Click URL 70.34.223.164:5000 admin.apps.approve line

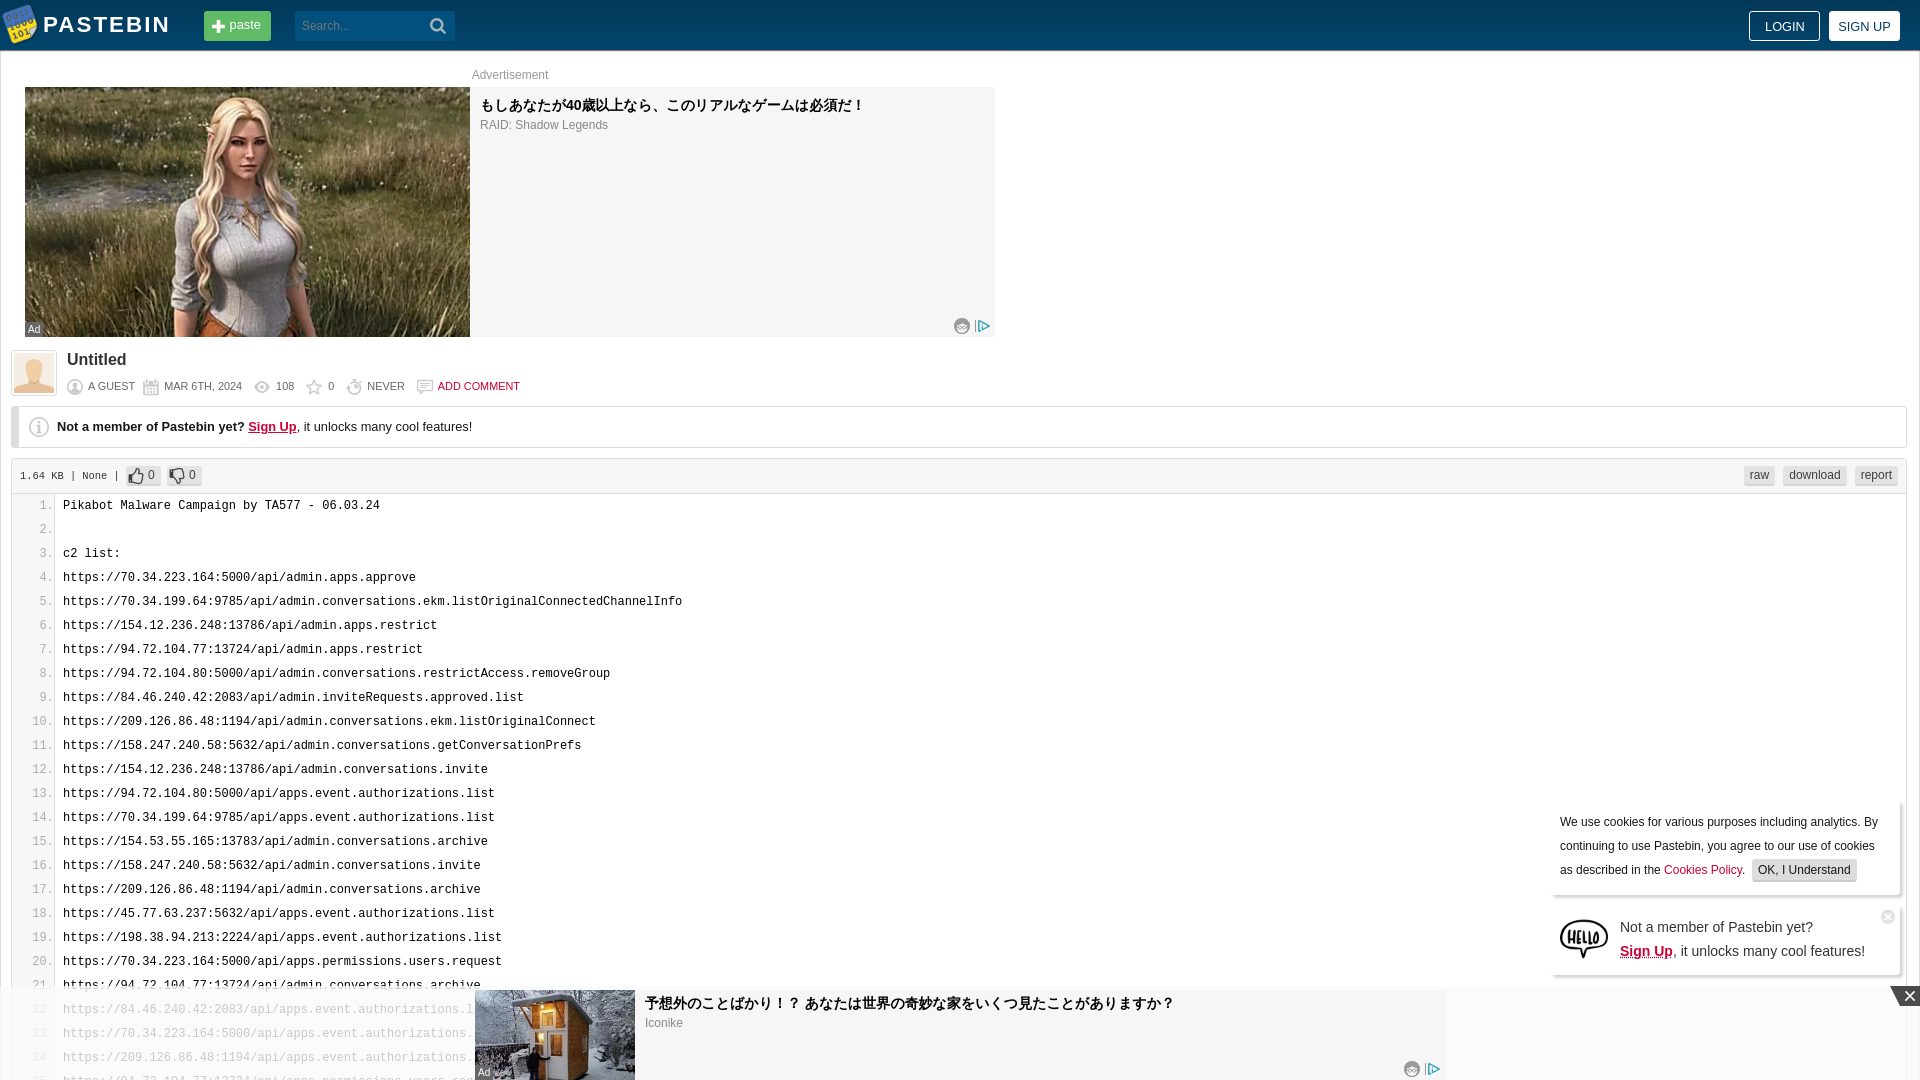coord(239,578)
